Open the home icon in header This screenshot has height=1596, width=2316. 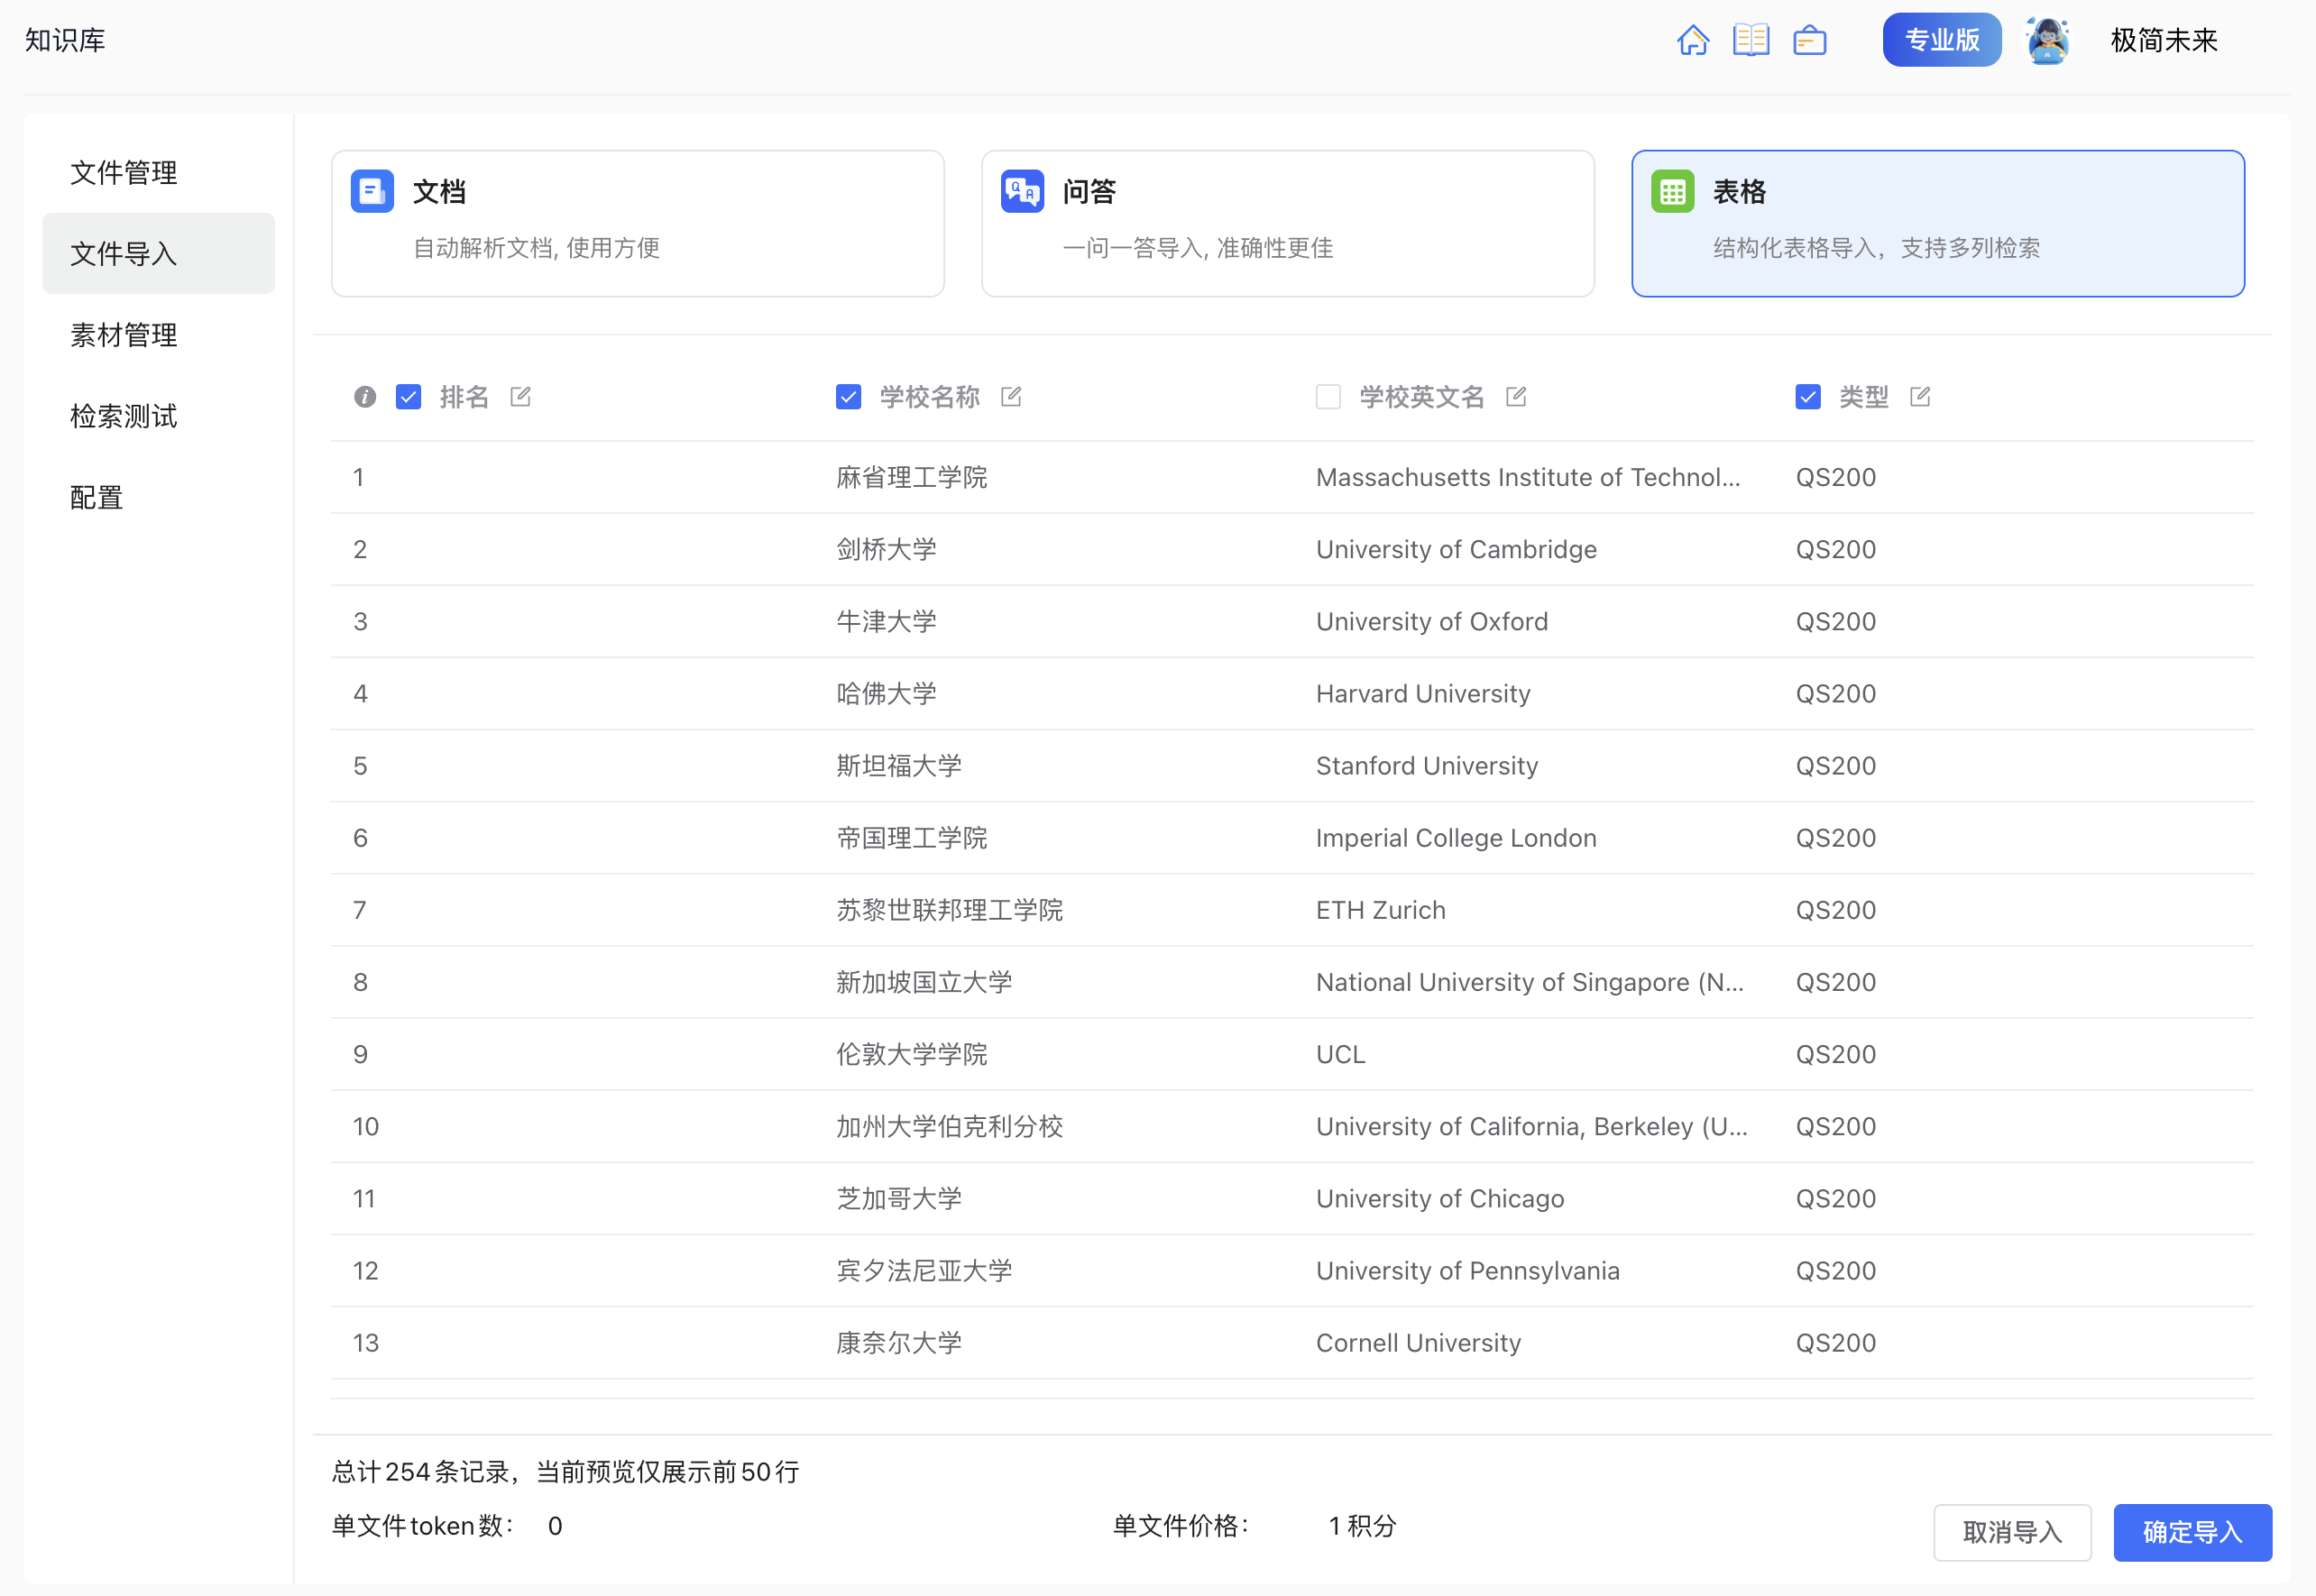[x=1692, y=40]
